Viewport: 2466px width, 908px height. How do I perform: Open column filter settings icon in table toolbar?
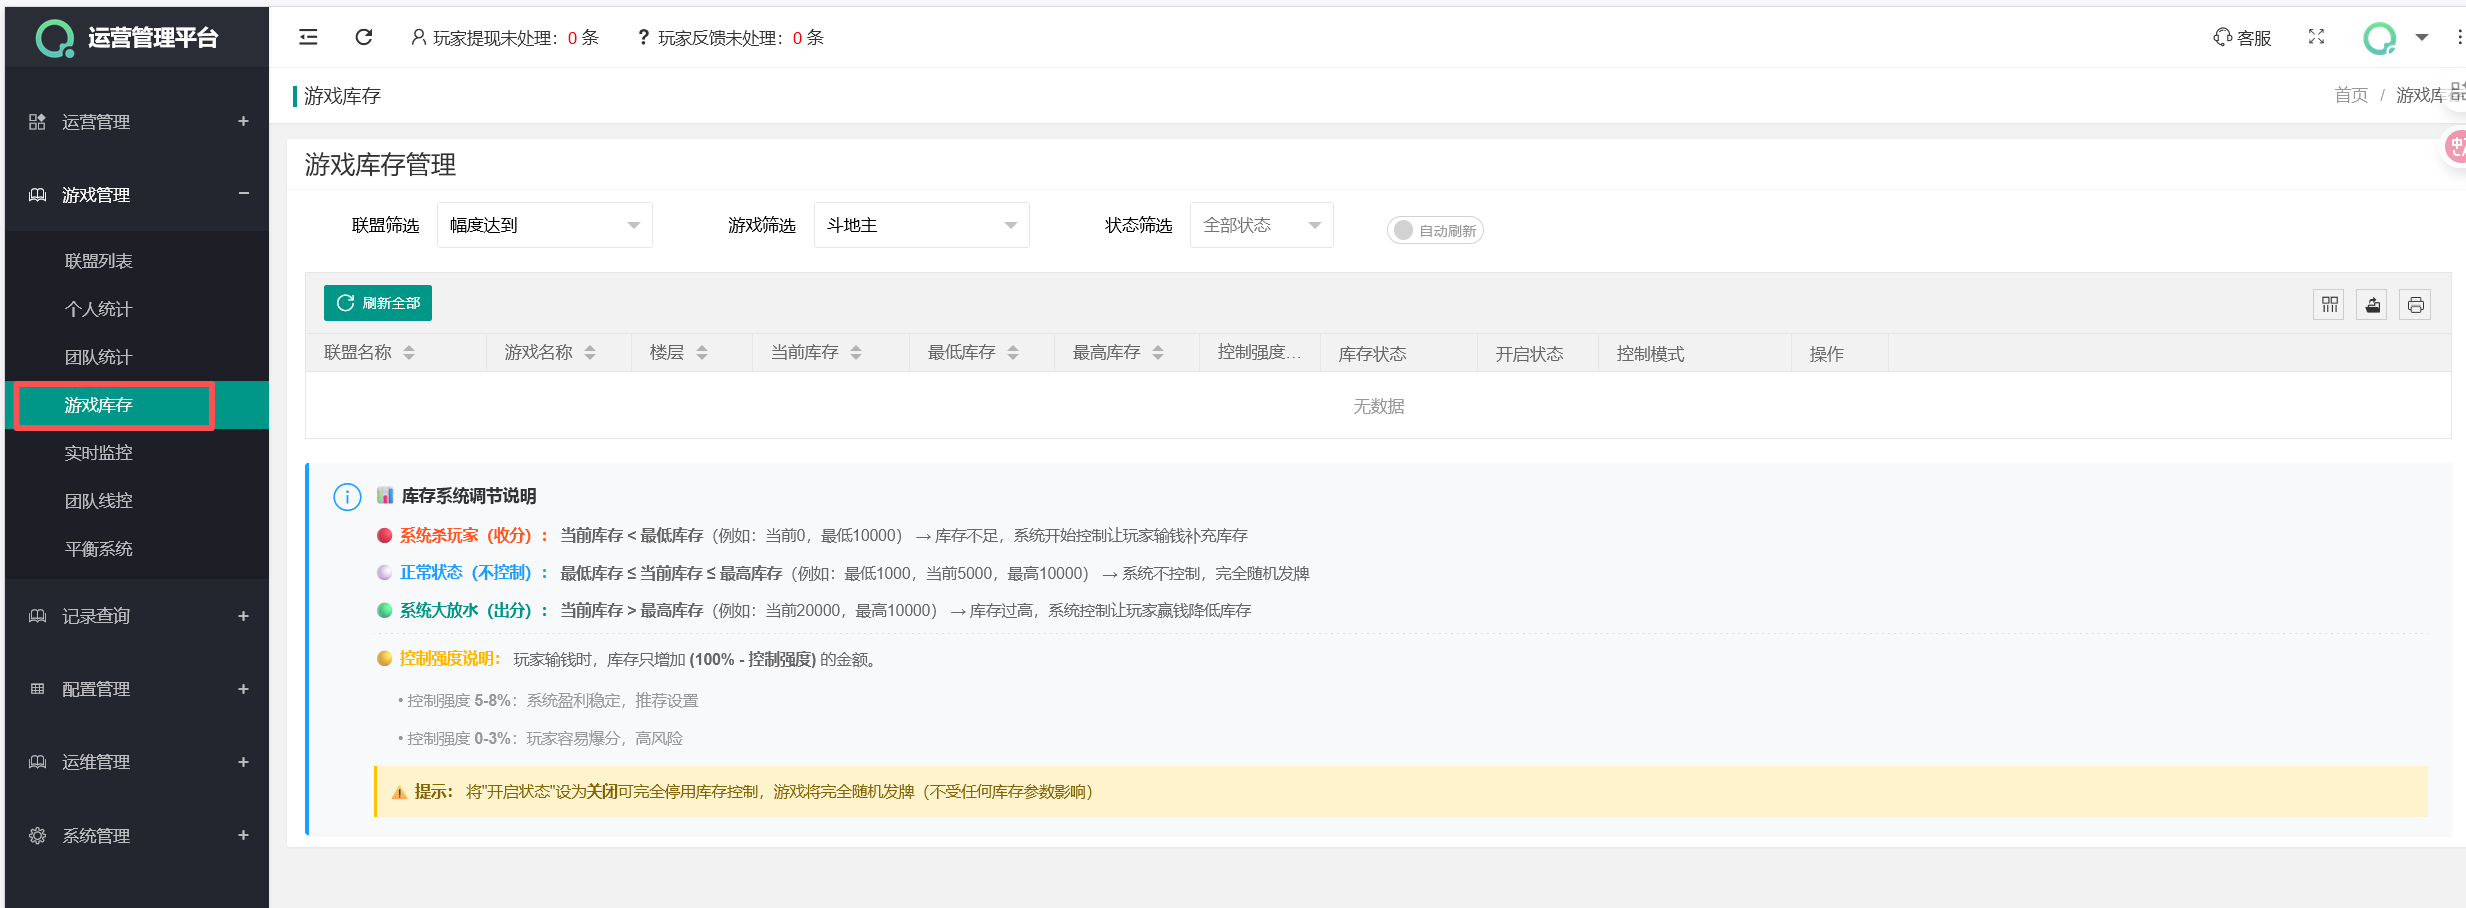coord(2329,304)
